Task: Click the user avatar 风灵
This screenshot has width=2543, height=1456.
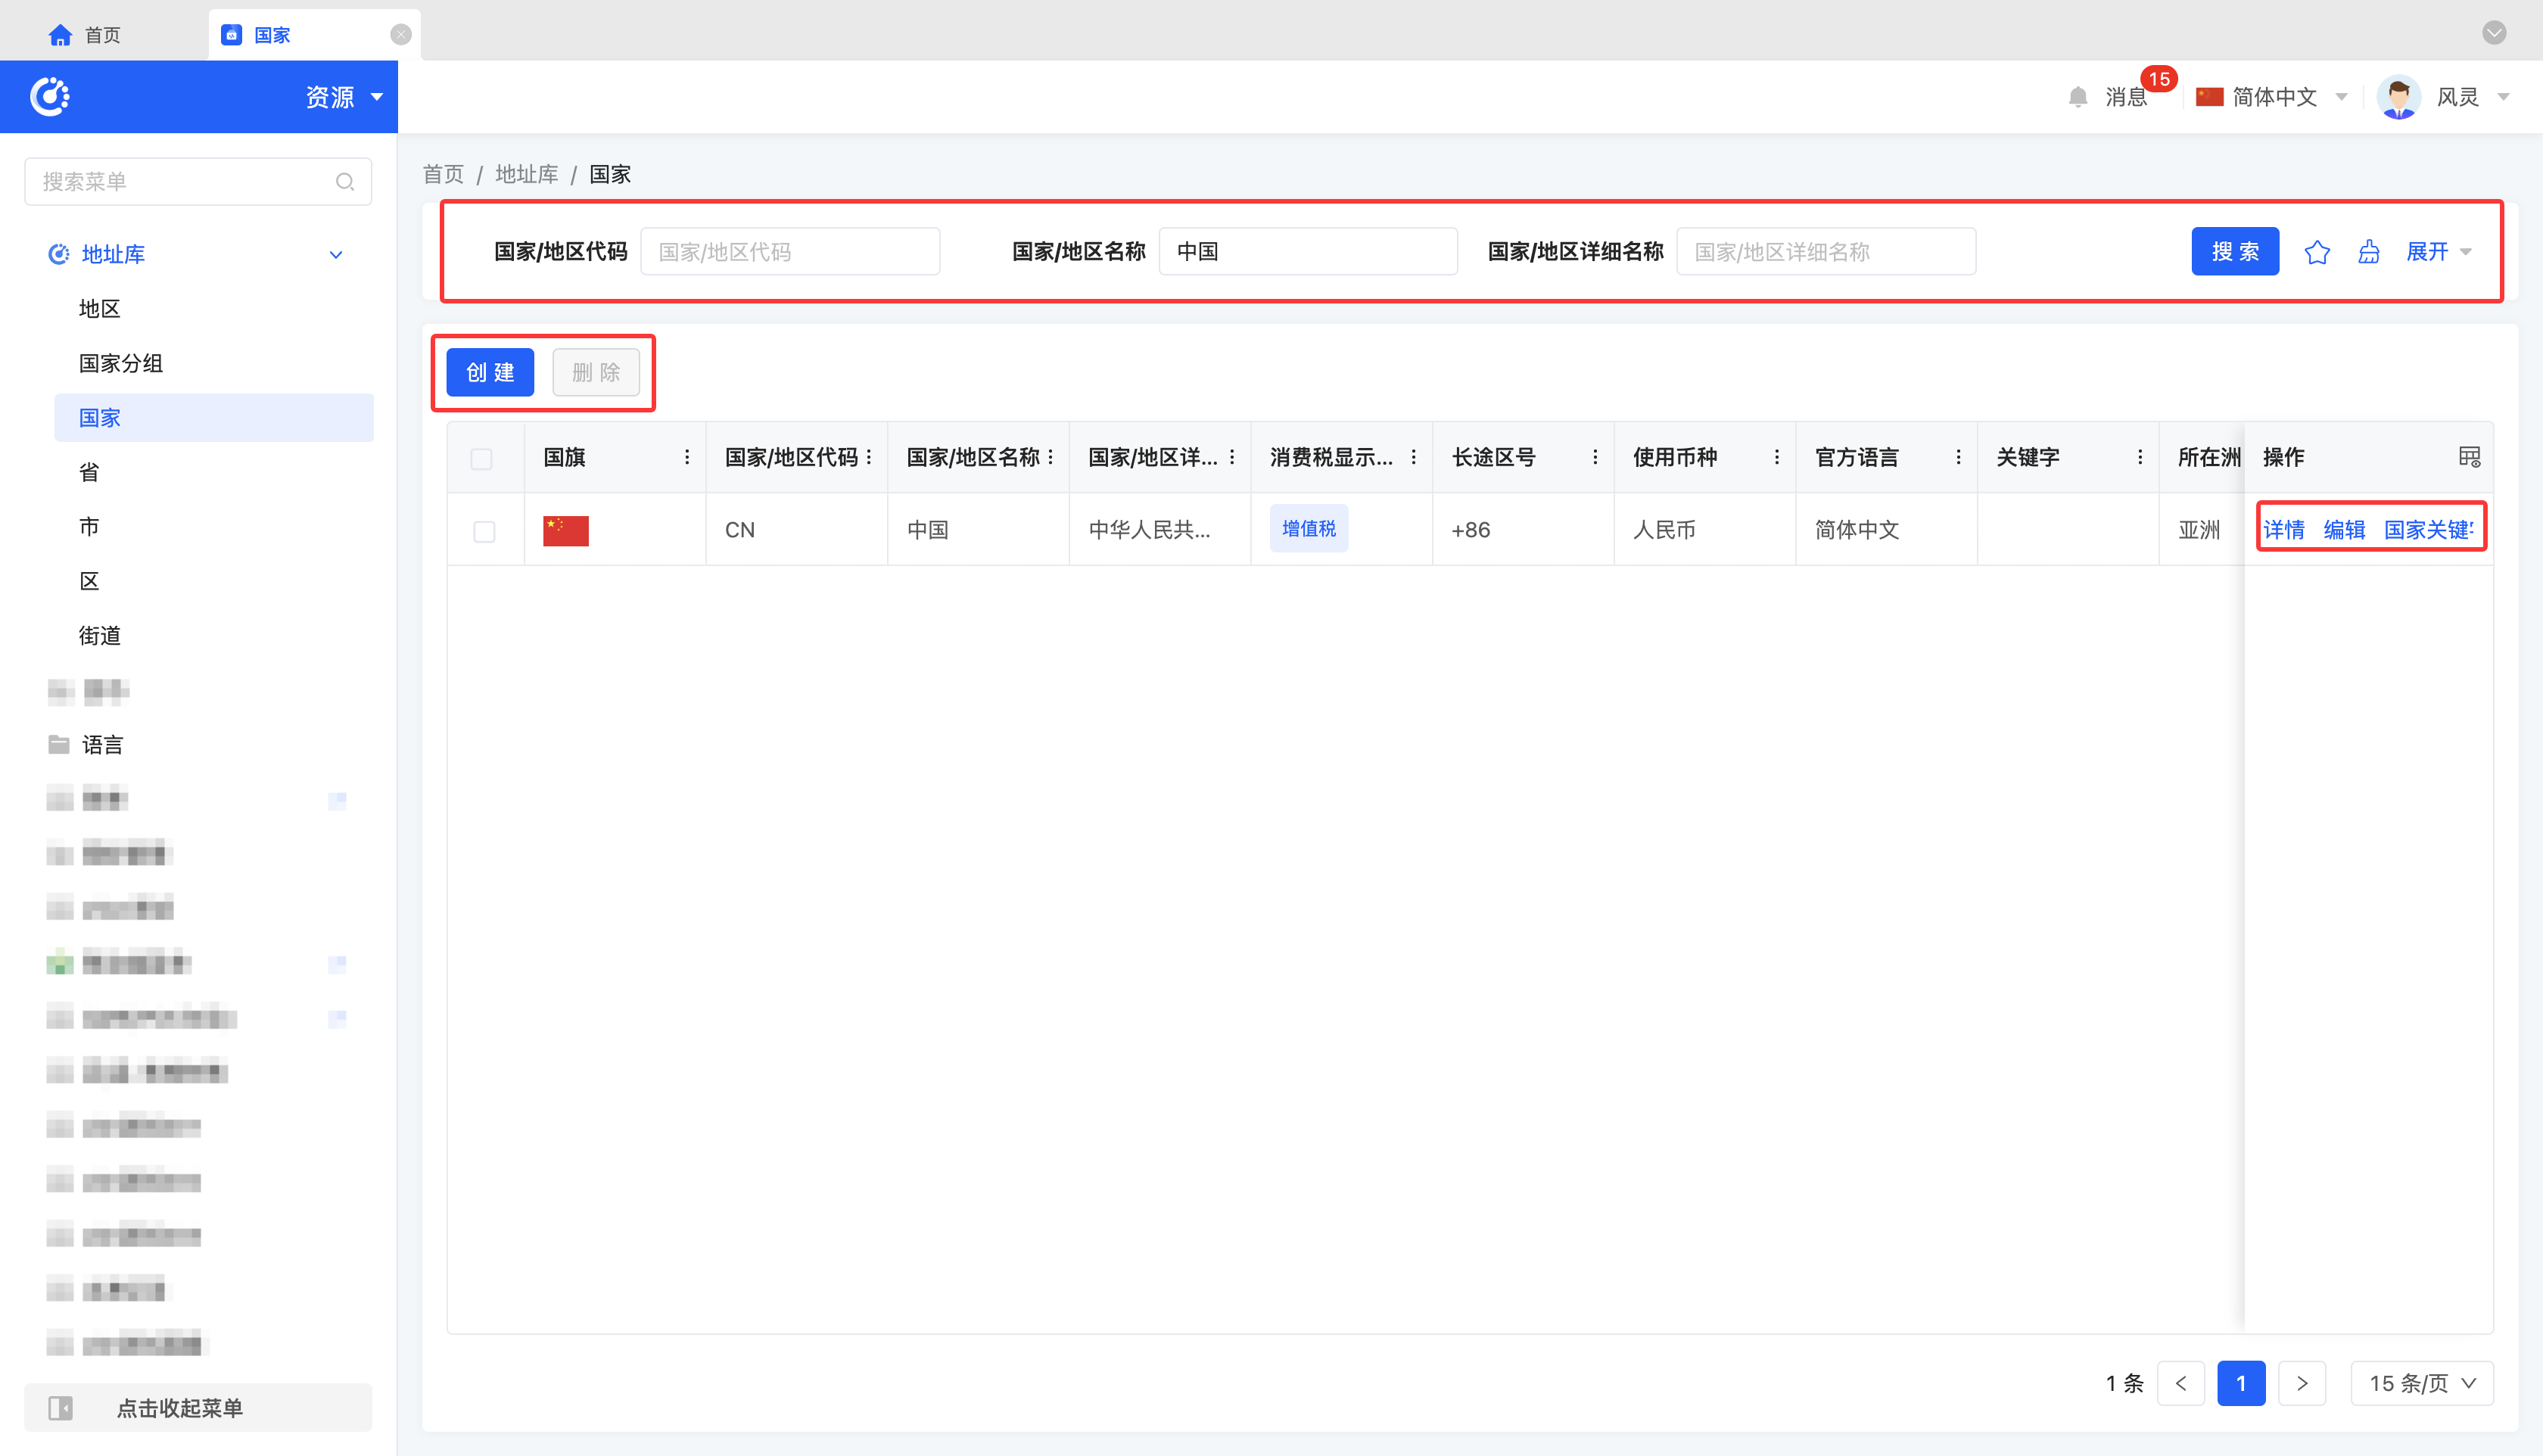Action: (2398, 97)
